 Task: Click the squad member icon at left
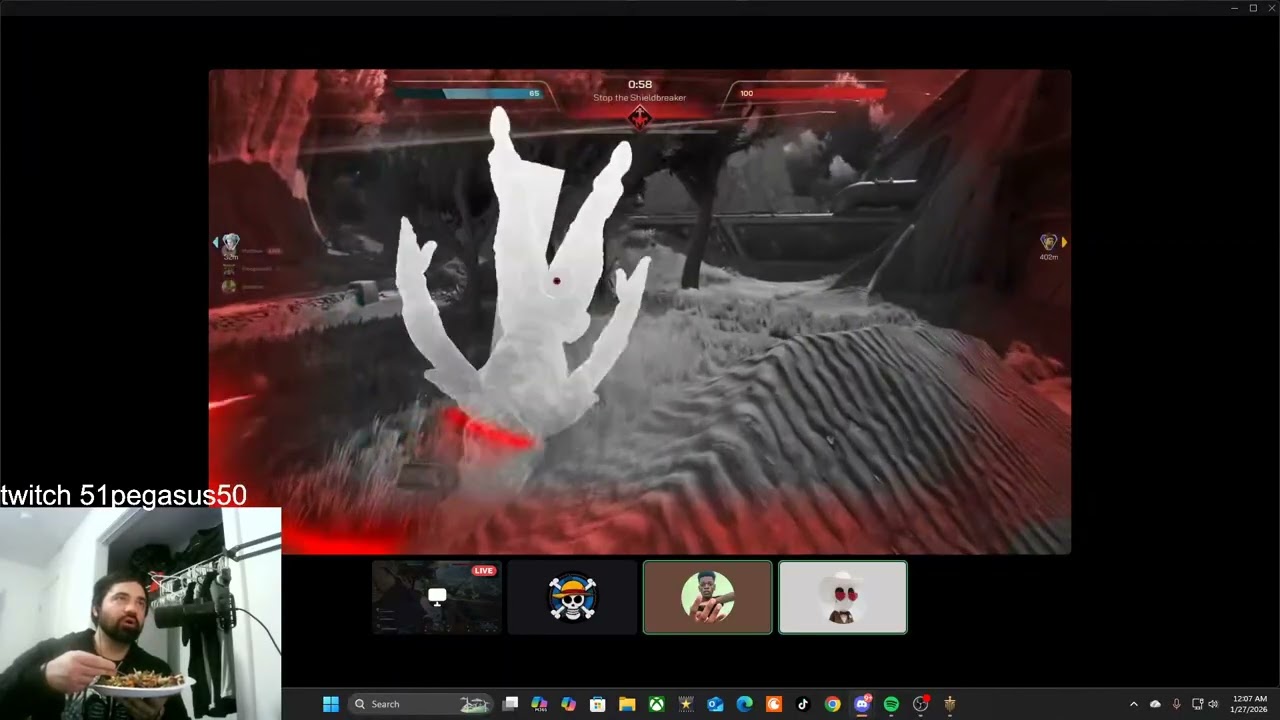(231, 243)
